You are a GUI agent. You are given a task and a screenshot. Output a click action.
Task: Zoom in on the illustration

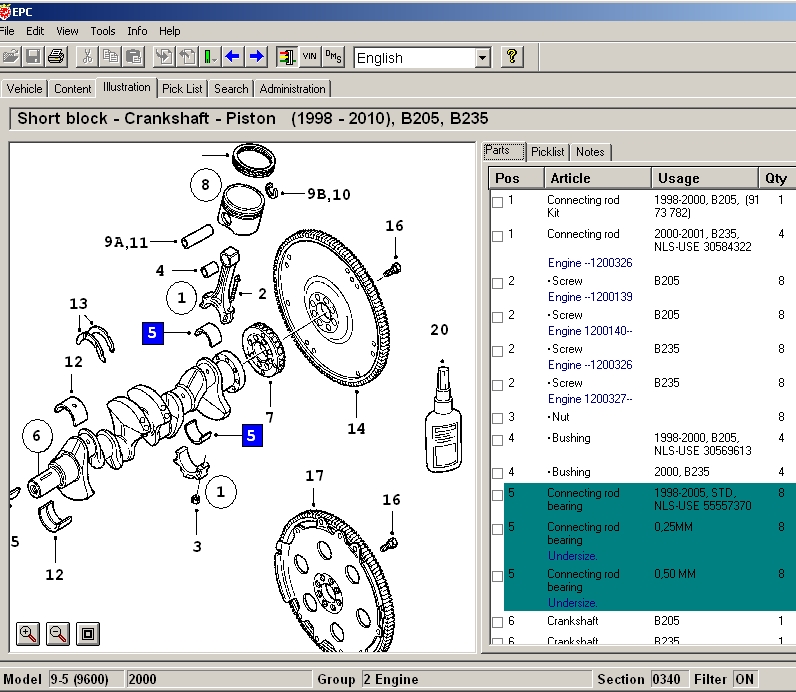[x=28, y=633]
